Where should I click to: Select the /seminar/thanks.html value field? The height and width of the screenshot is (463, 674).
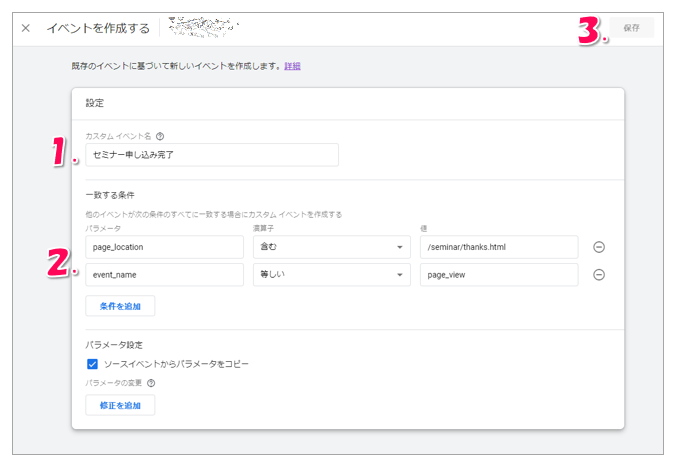498,247
